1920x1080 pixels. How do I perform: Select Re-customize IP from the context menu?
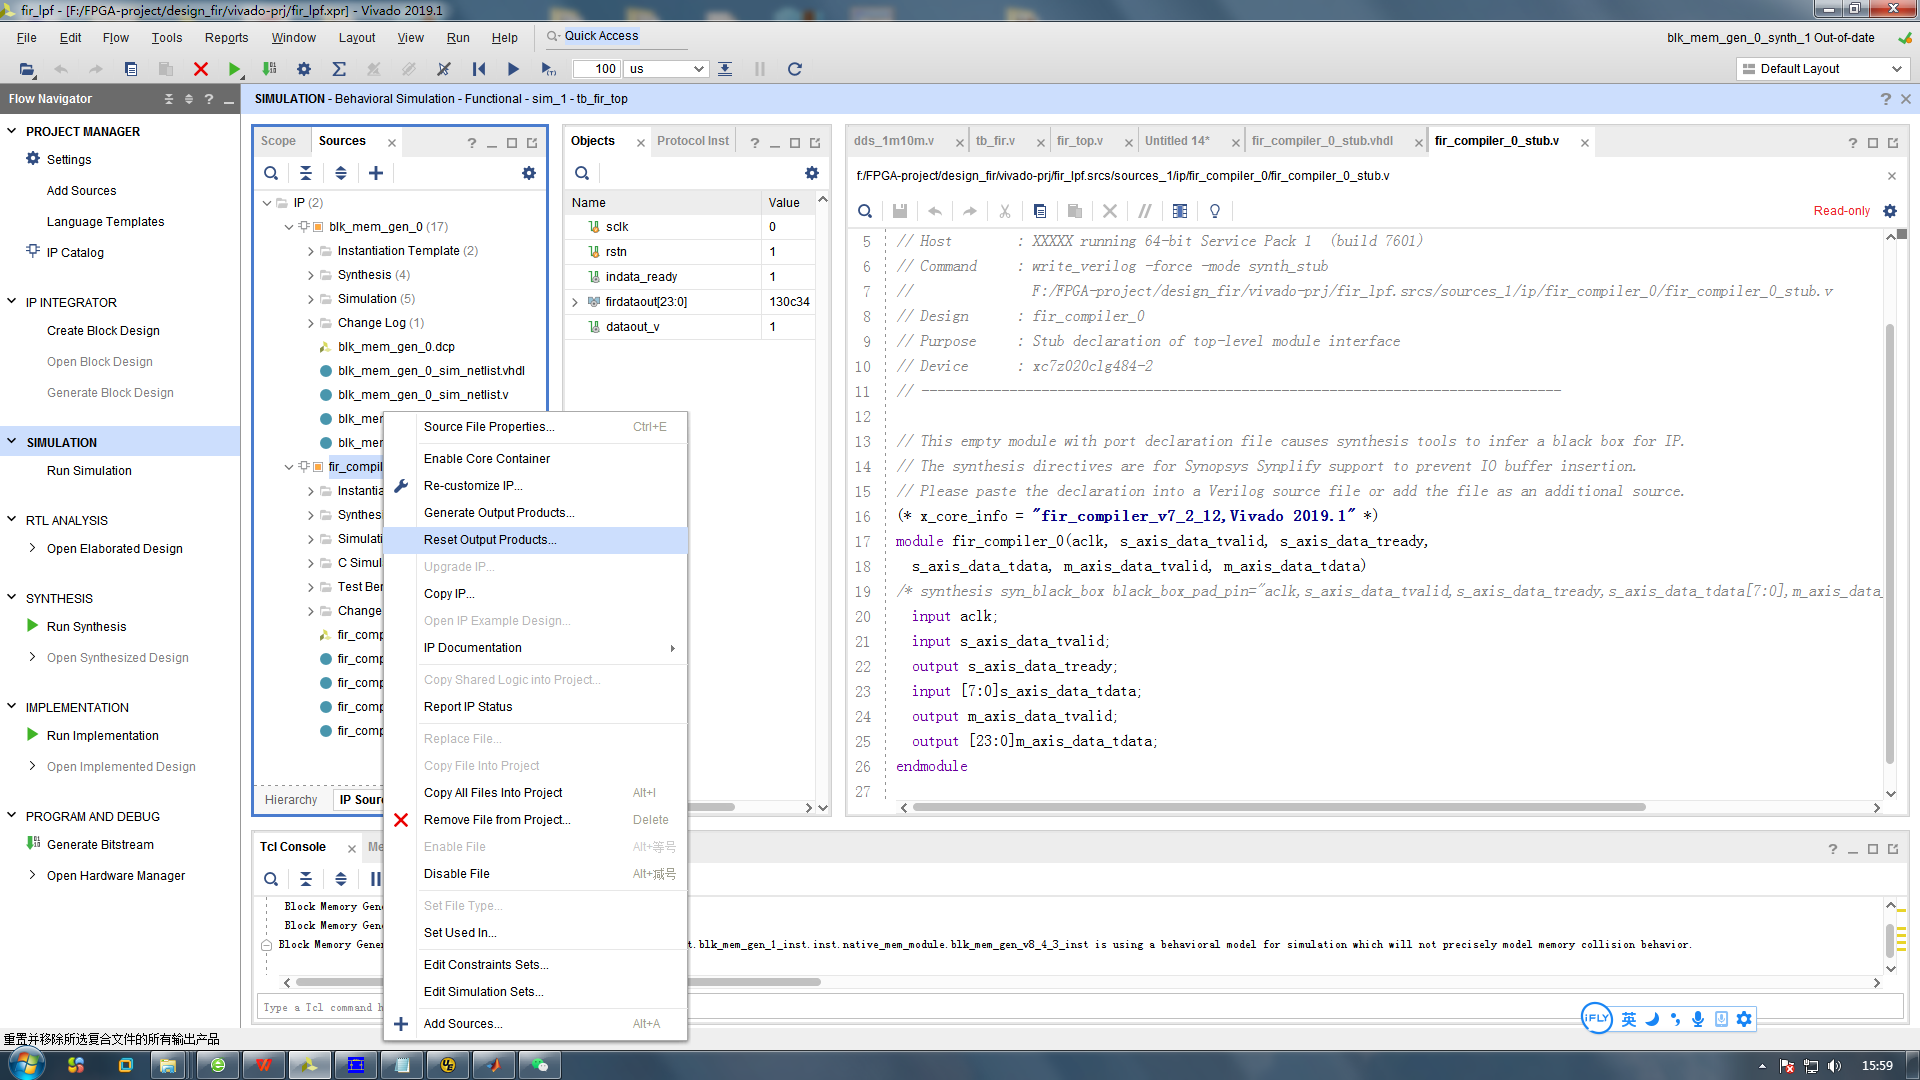coord(473,485)
